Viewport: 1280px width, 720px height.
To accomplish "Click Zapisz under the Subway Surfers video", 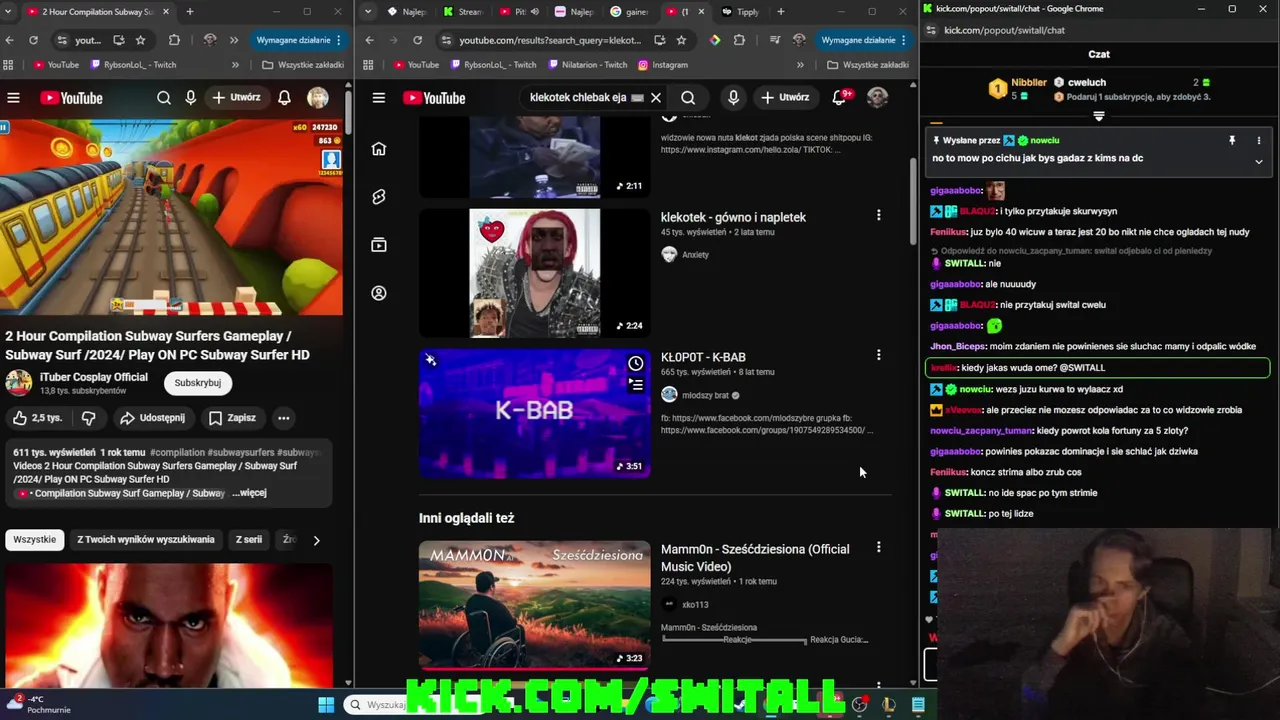I will (231, 418).
